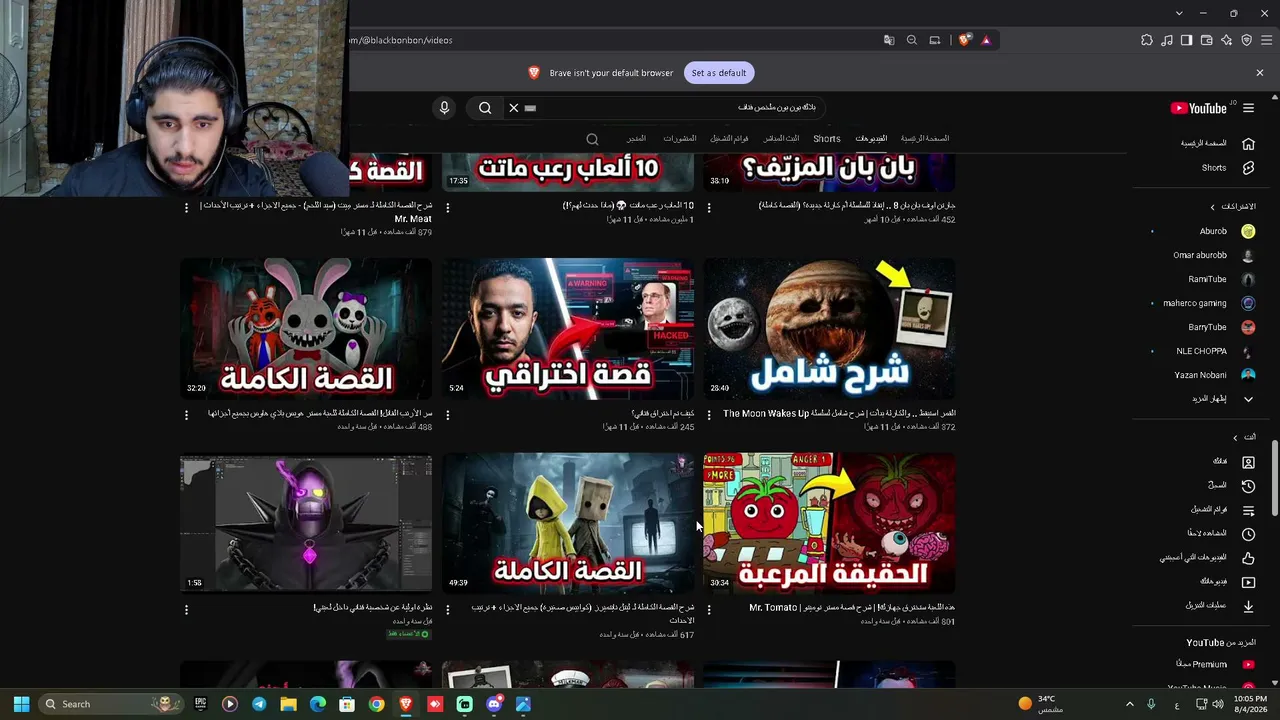Screen dimensions: 1280x720
Task: Open YouTube Premium in the sidebar
Action: pyautogui.click(x=1216, y=664)
